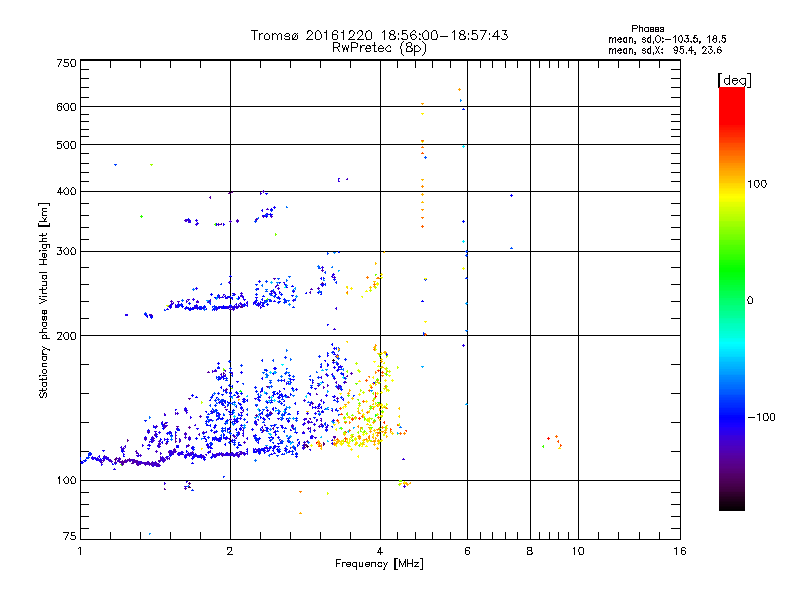Click the y-axis tick label '200'
This screenshot has width=800, height=600.
click(x=66, y=336)
